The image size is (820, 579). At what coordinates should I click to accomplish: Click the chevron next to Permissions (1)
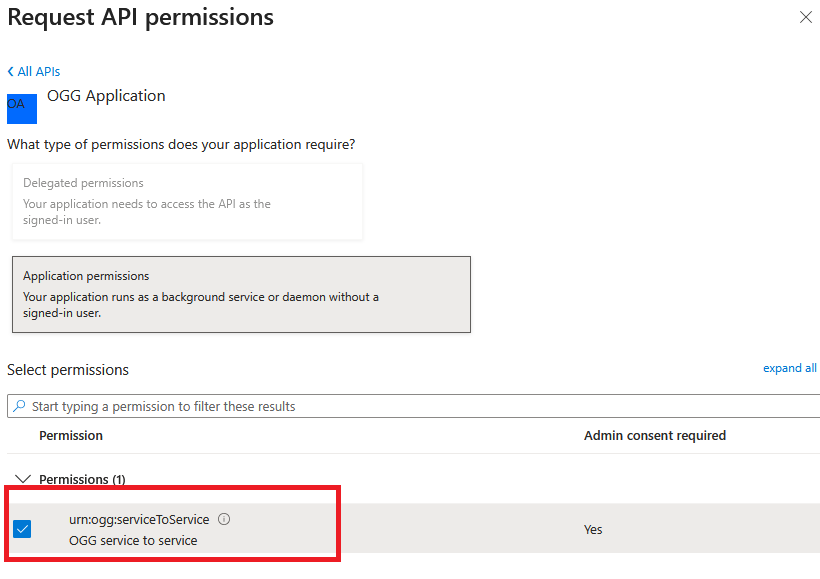(22, 479)
